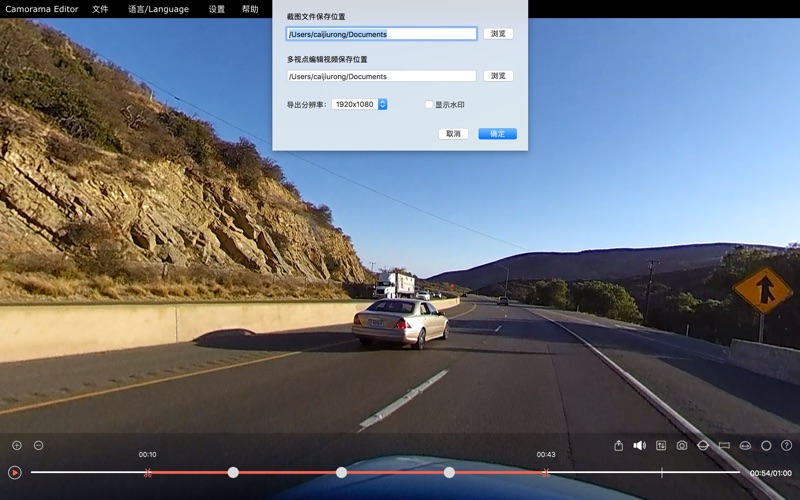Viewport: 800px width, 500px height.
Task: Click 浏览 for multi-view video save location
Action: click(x=498, y=76)
